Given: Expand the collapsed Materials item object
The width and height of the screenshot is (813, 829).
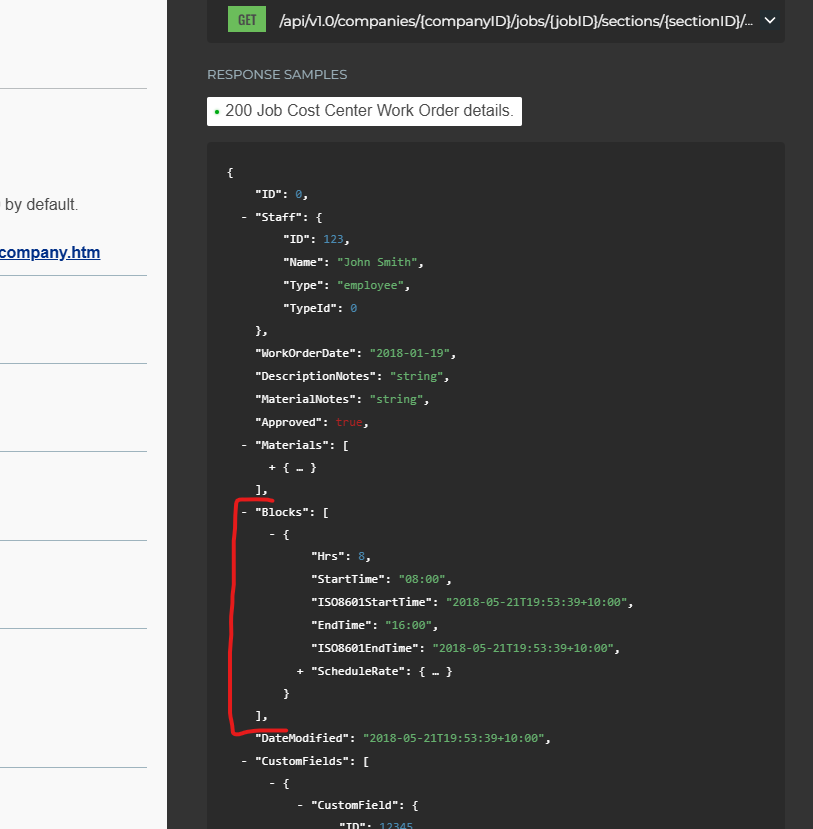Looking at the screenshot, I should (272, 467).
